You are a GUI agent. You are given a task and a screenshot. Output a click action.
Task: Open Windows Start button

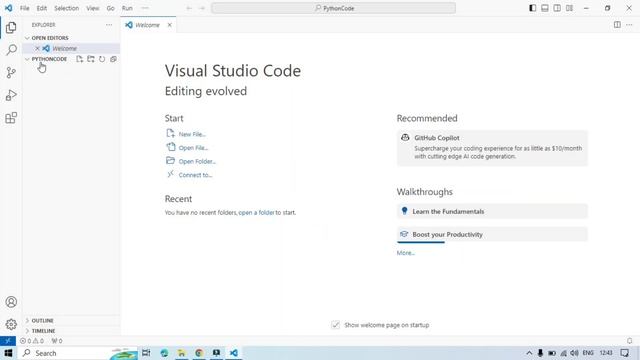click(8, 353)
